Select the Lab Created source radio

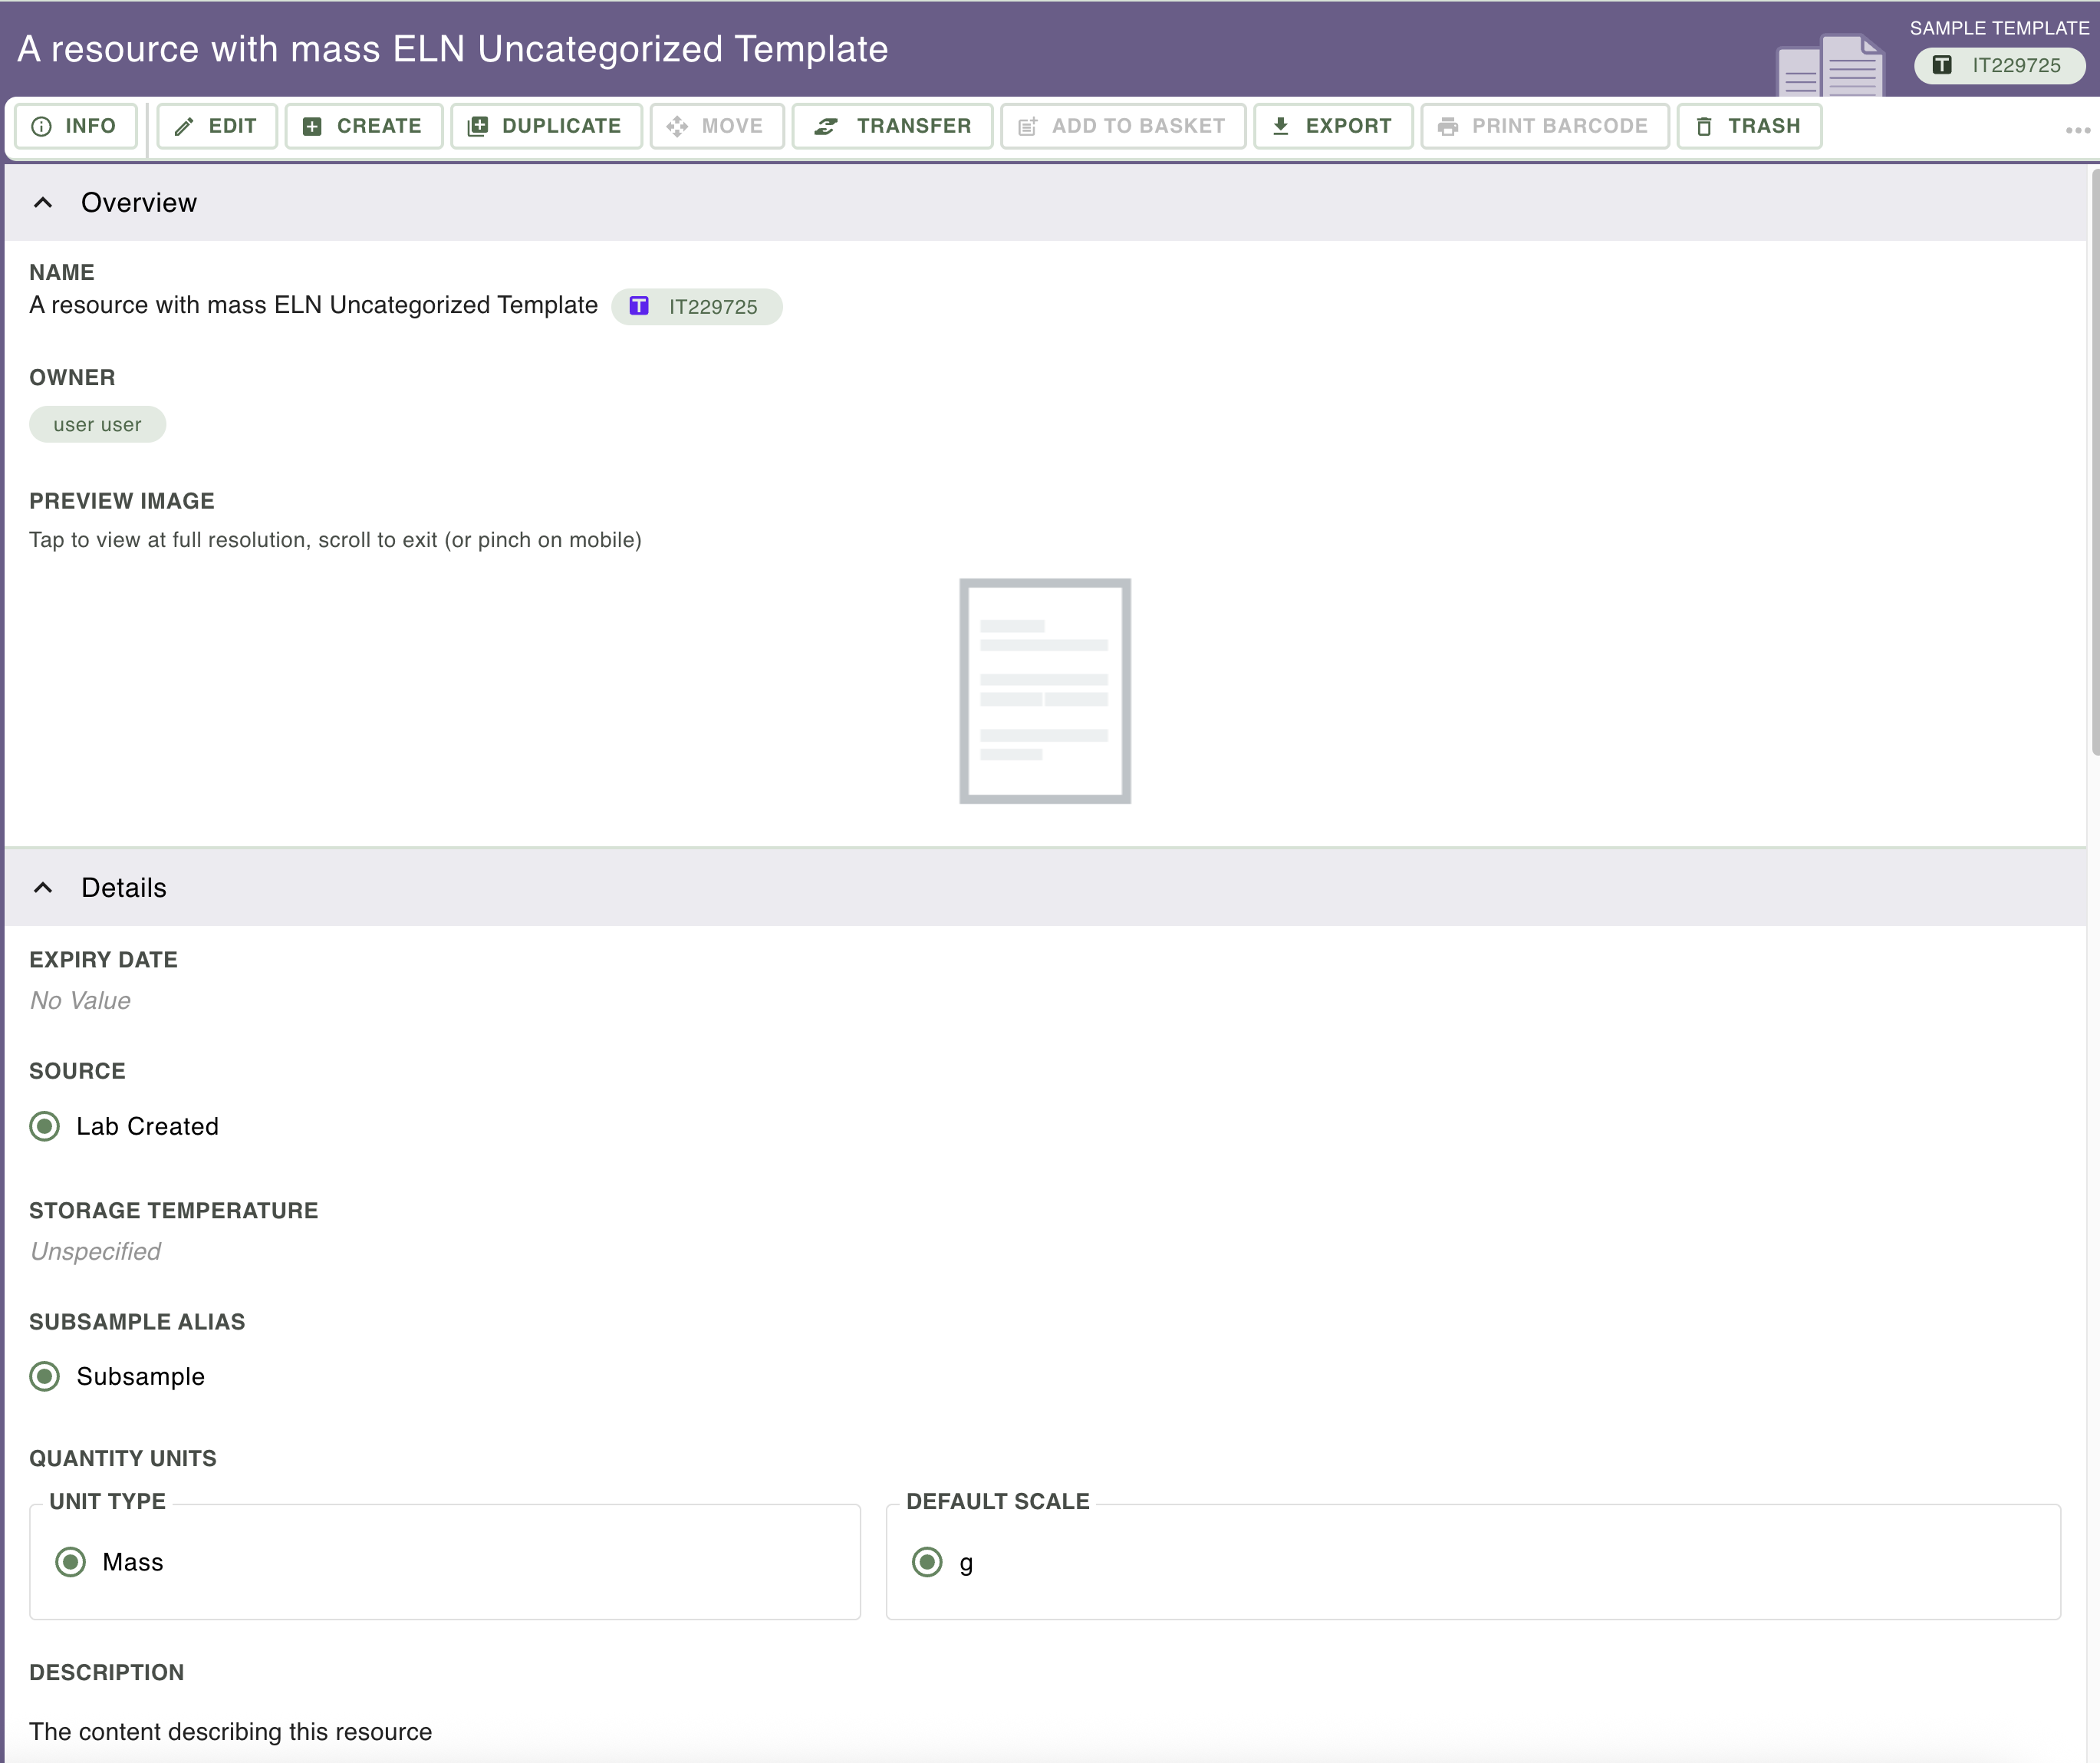45,1126
